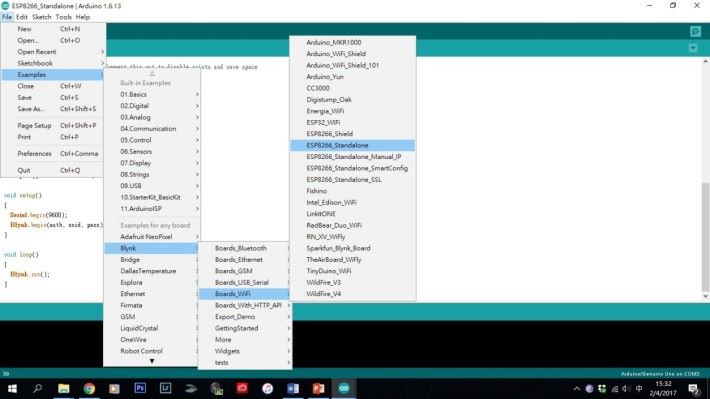The width and height of the screenshot is (710, 399).
Task: Select the Arduino IDE taskbar icon
Action: click(x=344, y=389)
